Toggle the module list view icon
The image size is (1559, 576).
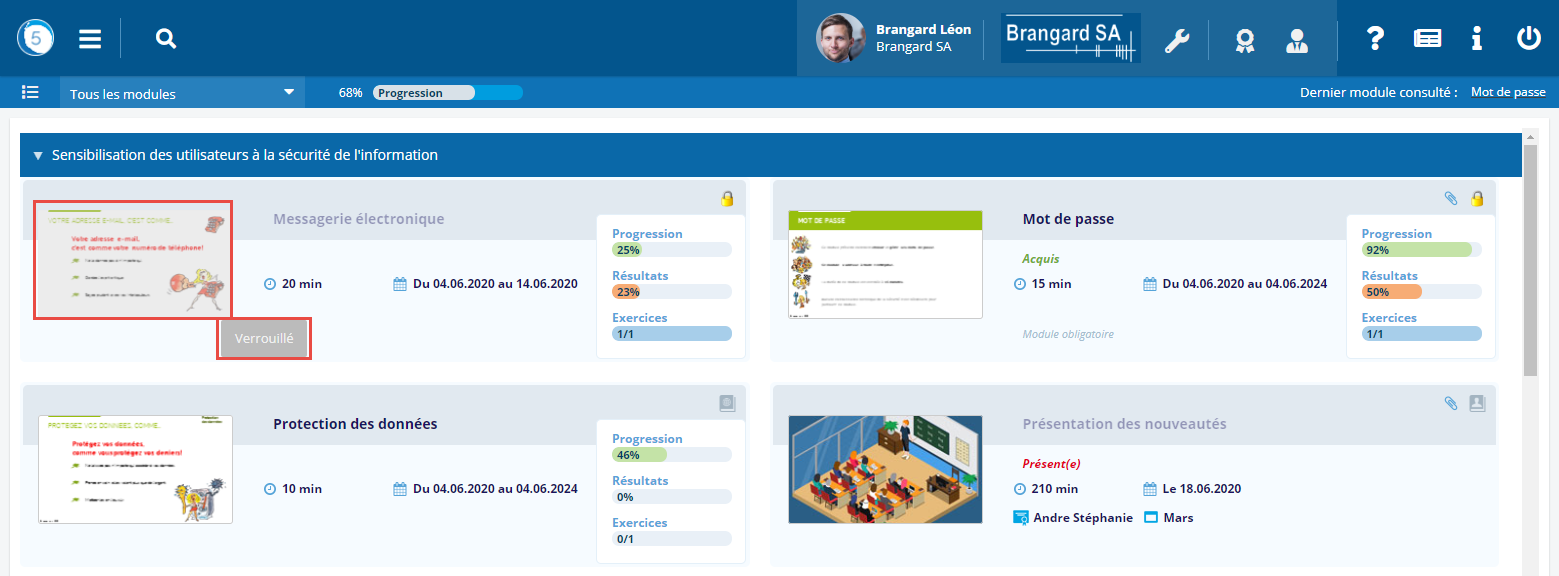tap(31, 92)
